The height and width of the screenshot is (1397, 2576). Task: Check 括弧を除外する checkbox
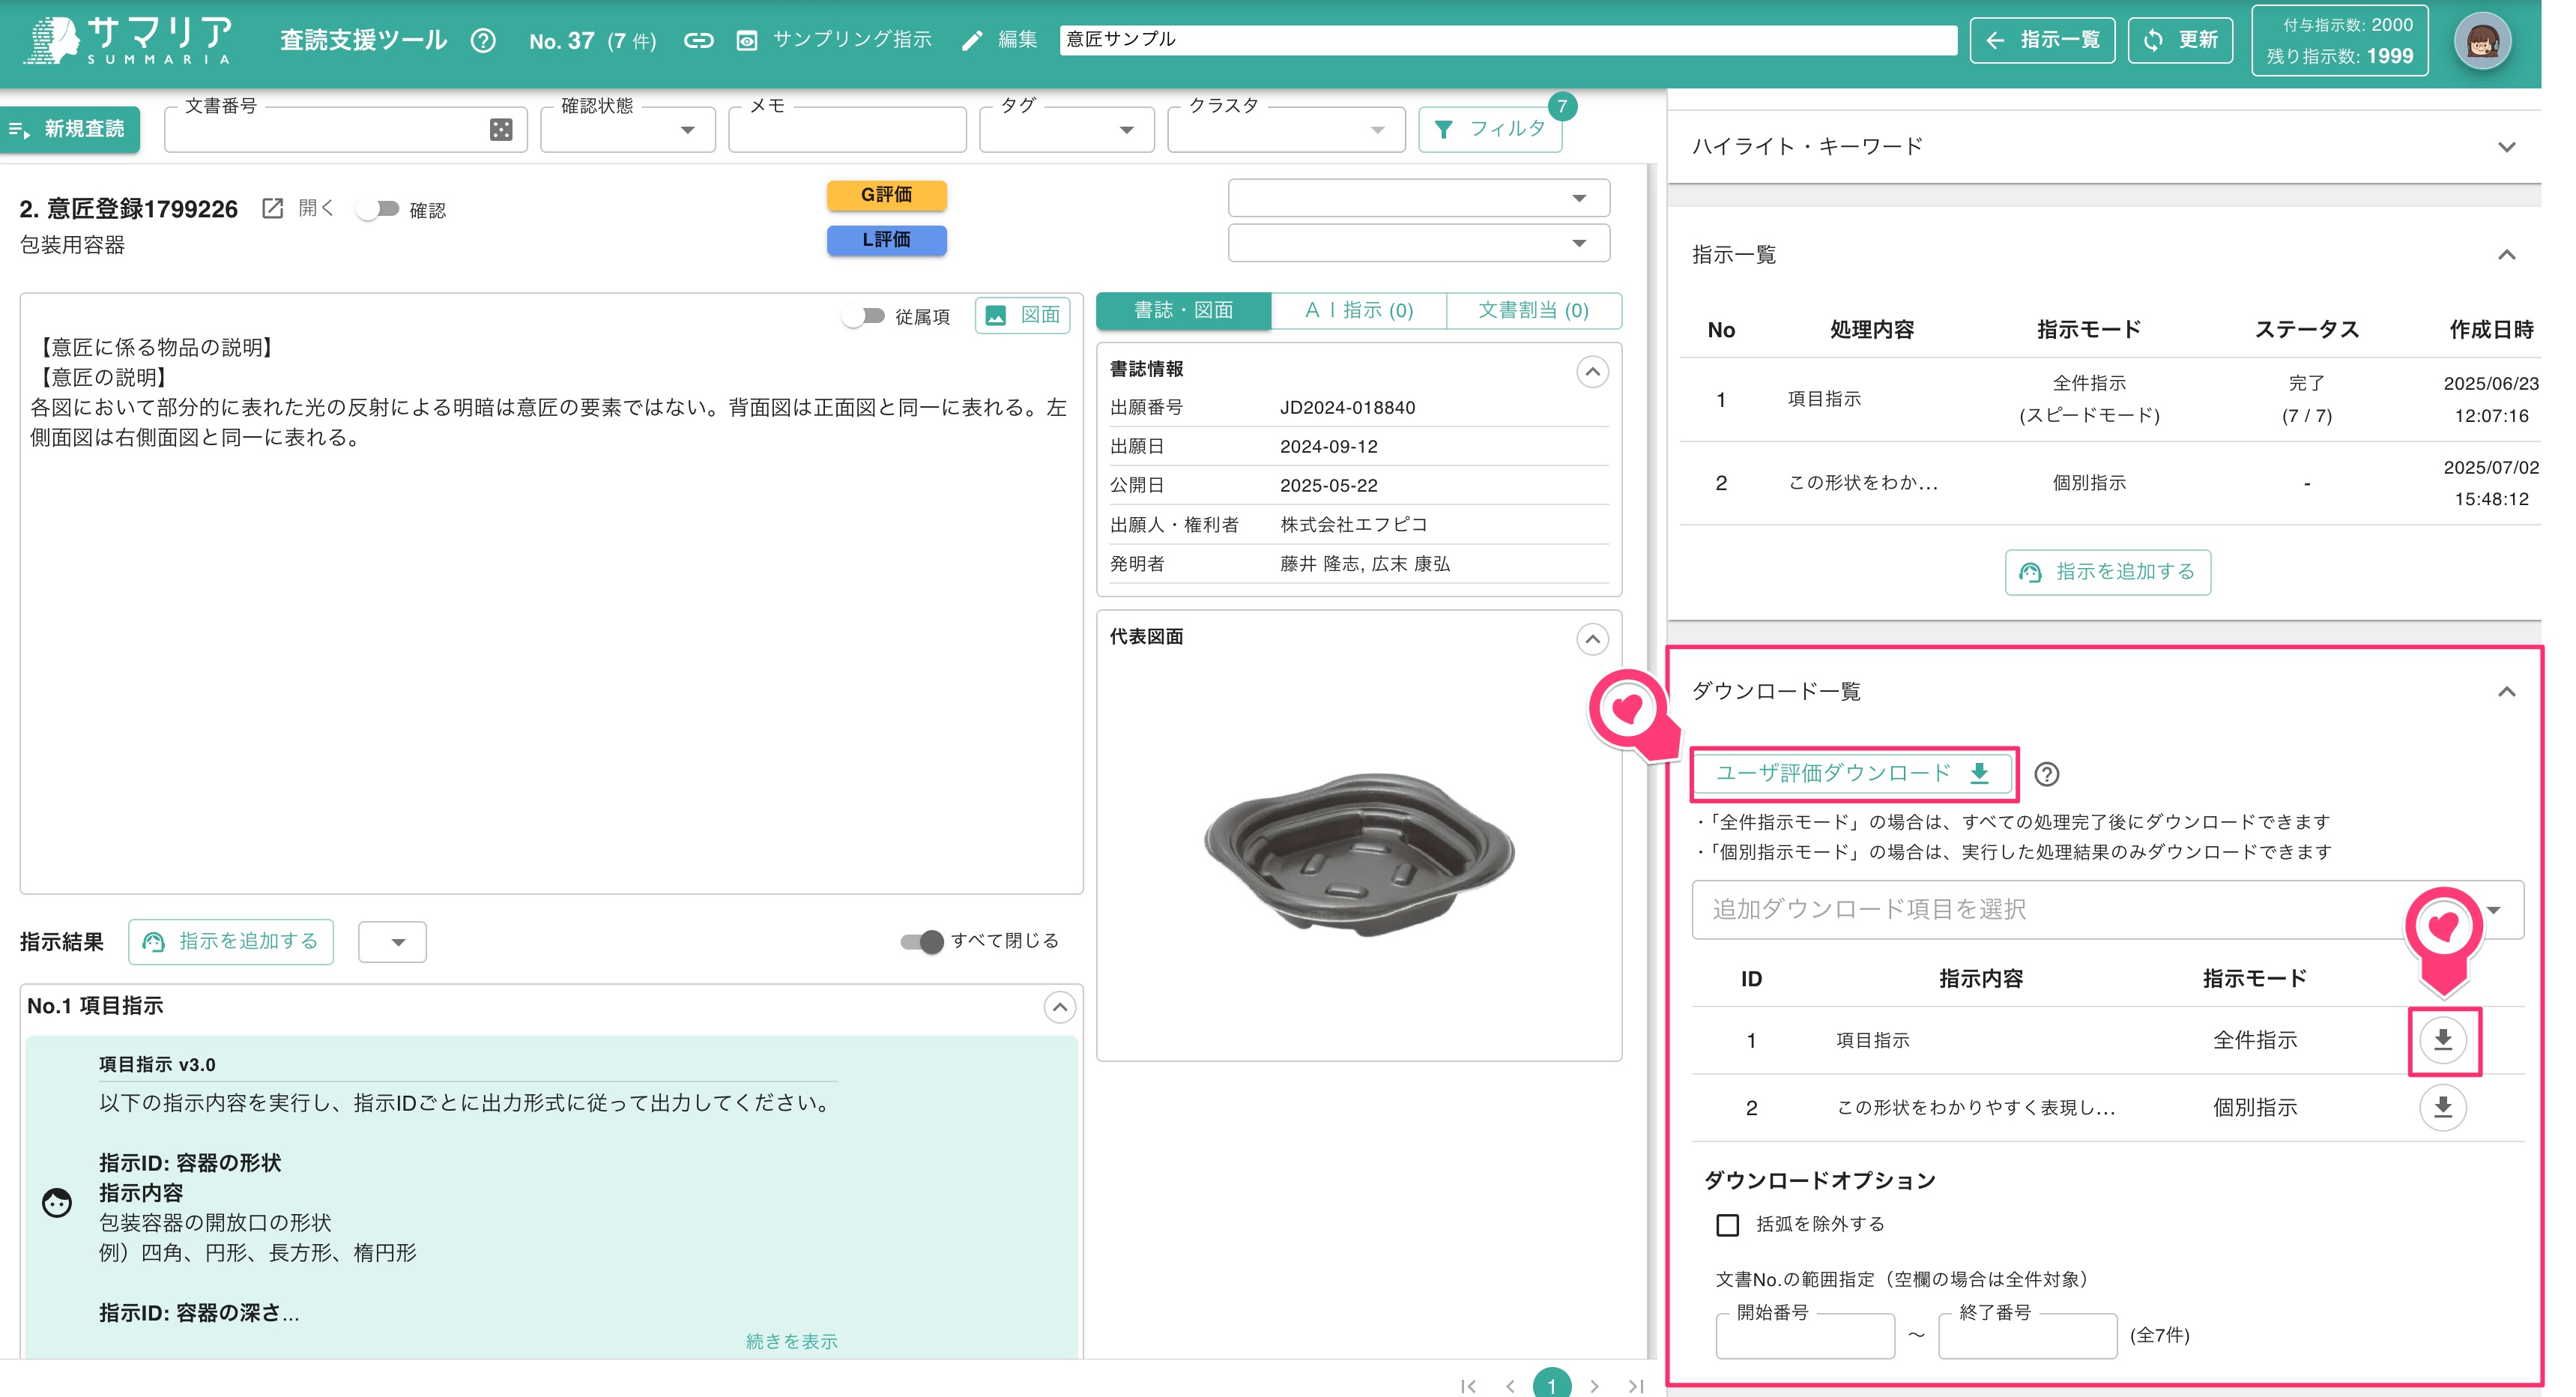1727,1225
